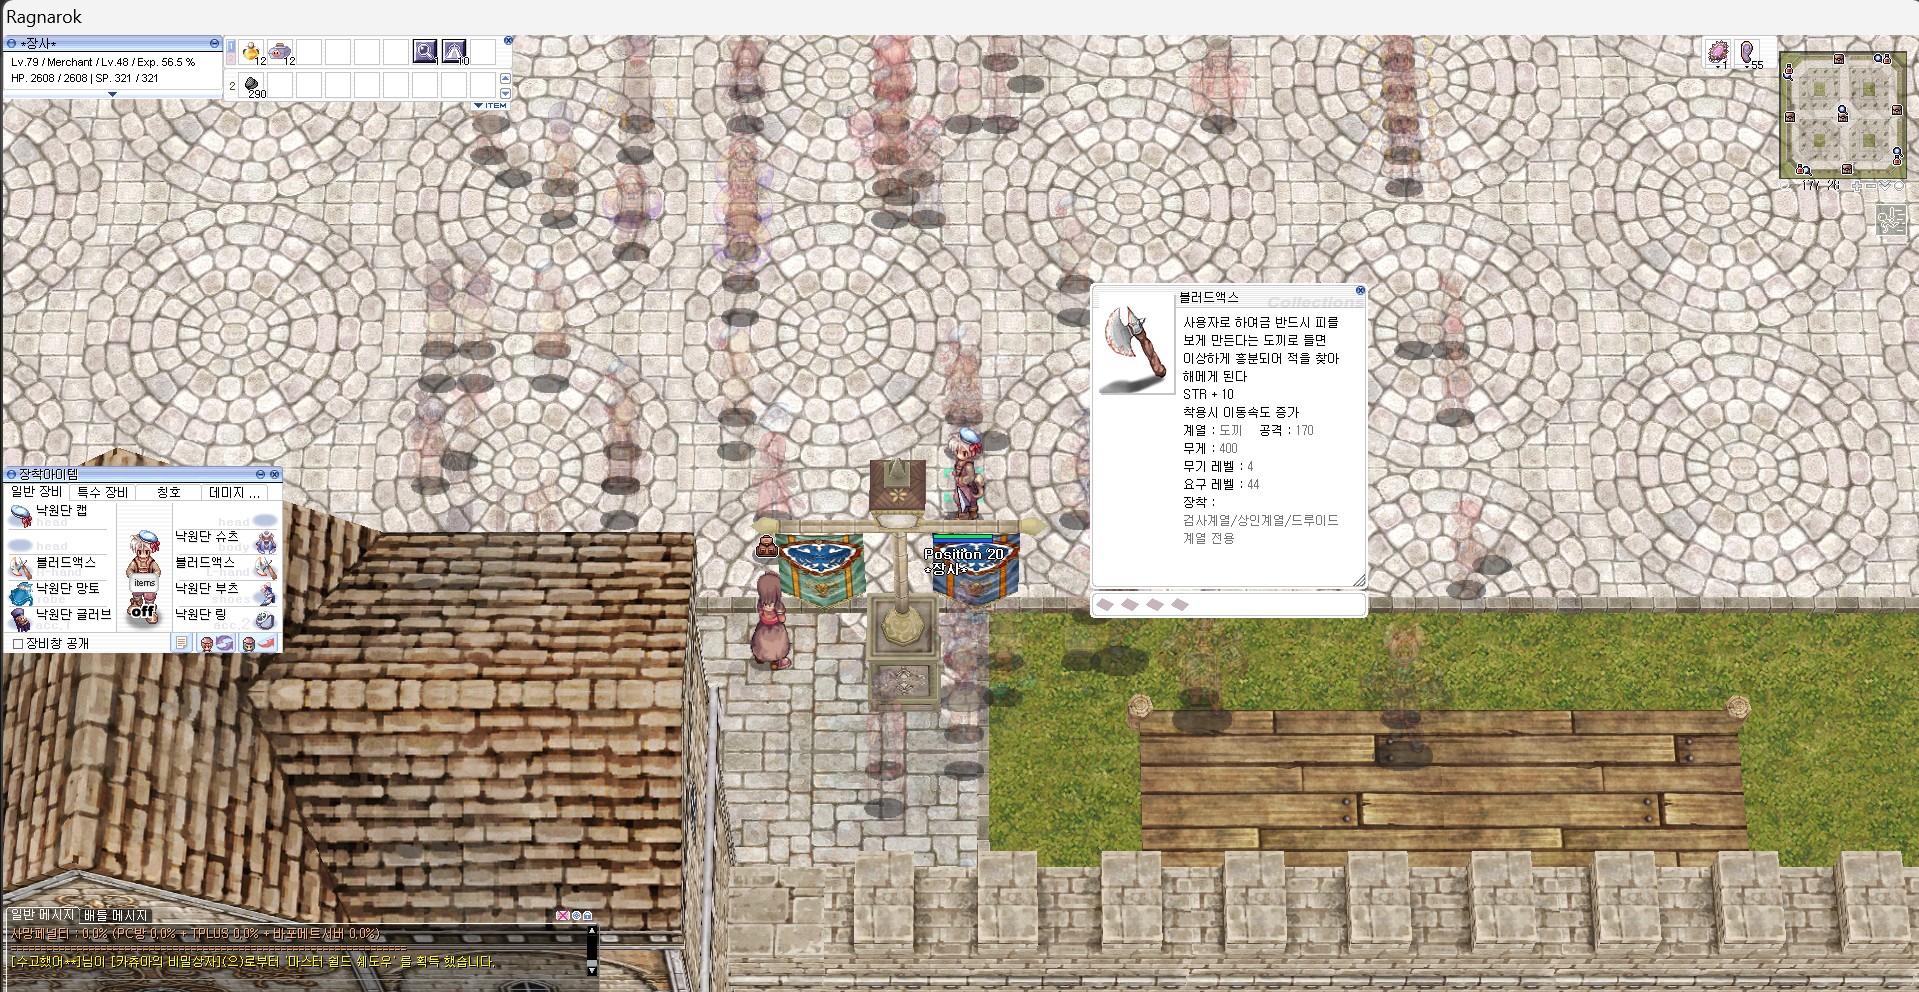Open the ITEM dropdown under the hotkey bar
Viewport: 1919px width, 992px height.
491,105
